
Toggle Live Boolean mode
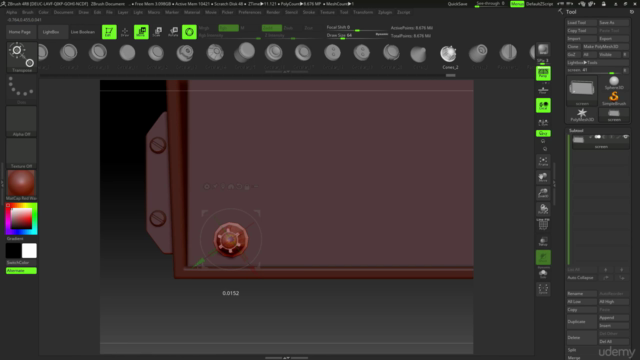[x=82, y=32]
